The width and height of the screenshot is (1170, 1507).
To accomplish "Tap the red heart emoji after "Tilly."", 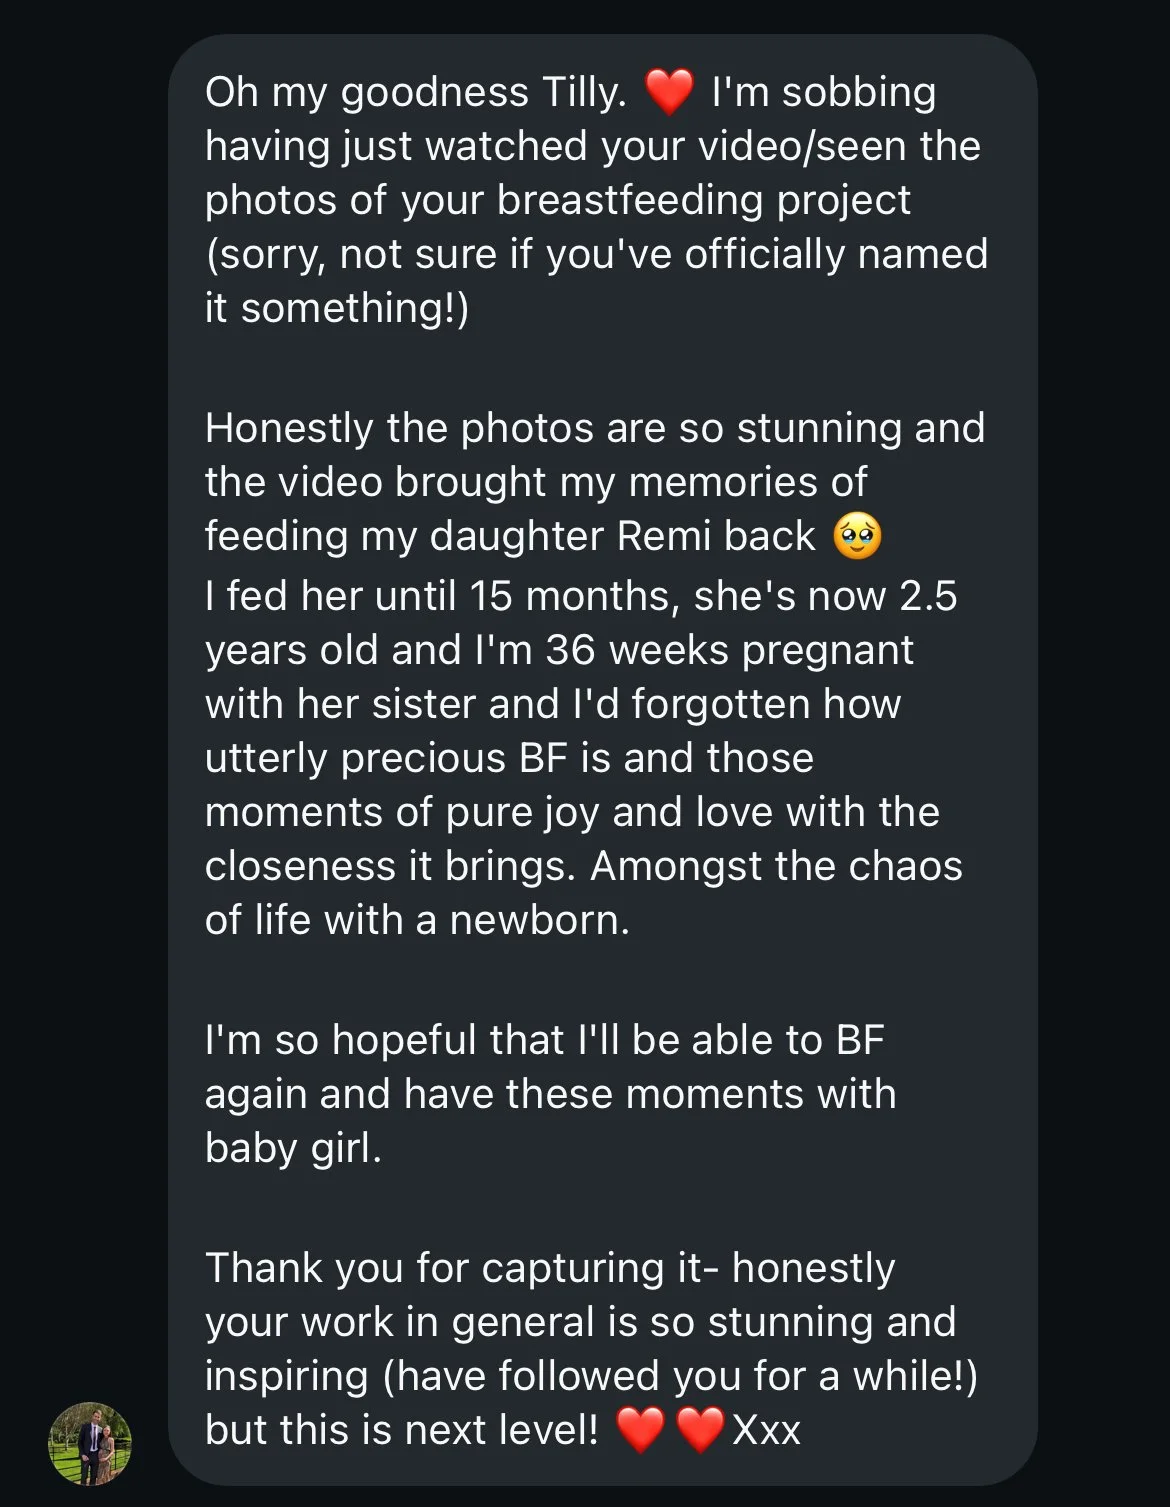I will pos(669,92).
